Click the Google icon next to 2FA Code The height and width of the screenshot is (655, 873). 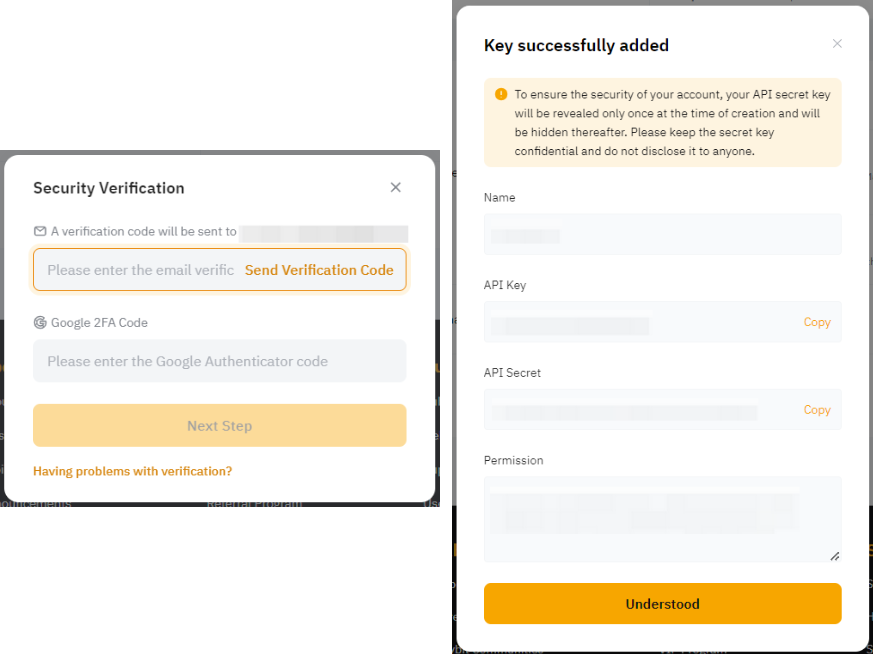click(40, 322)
